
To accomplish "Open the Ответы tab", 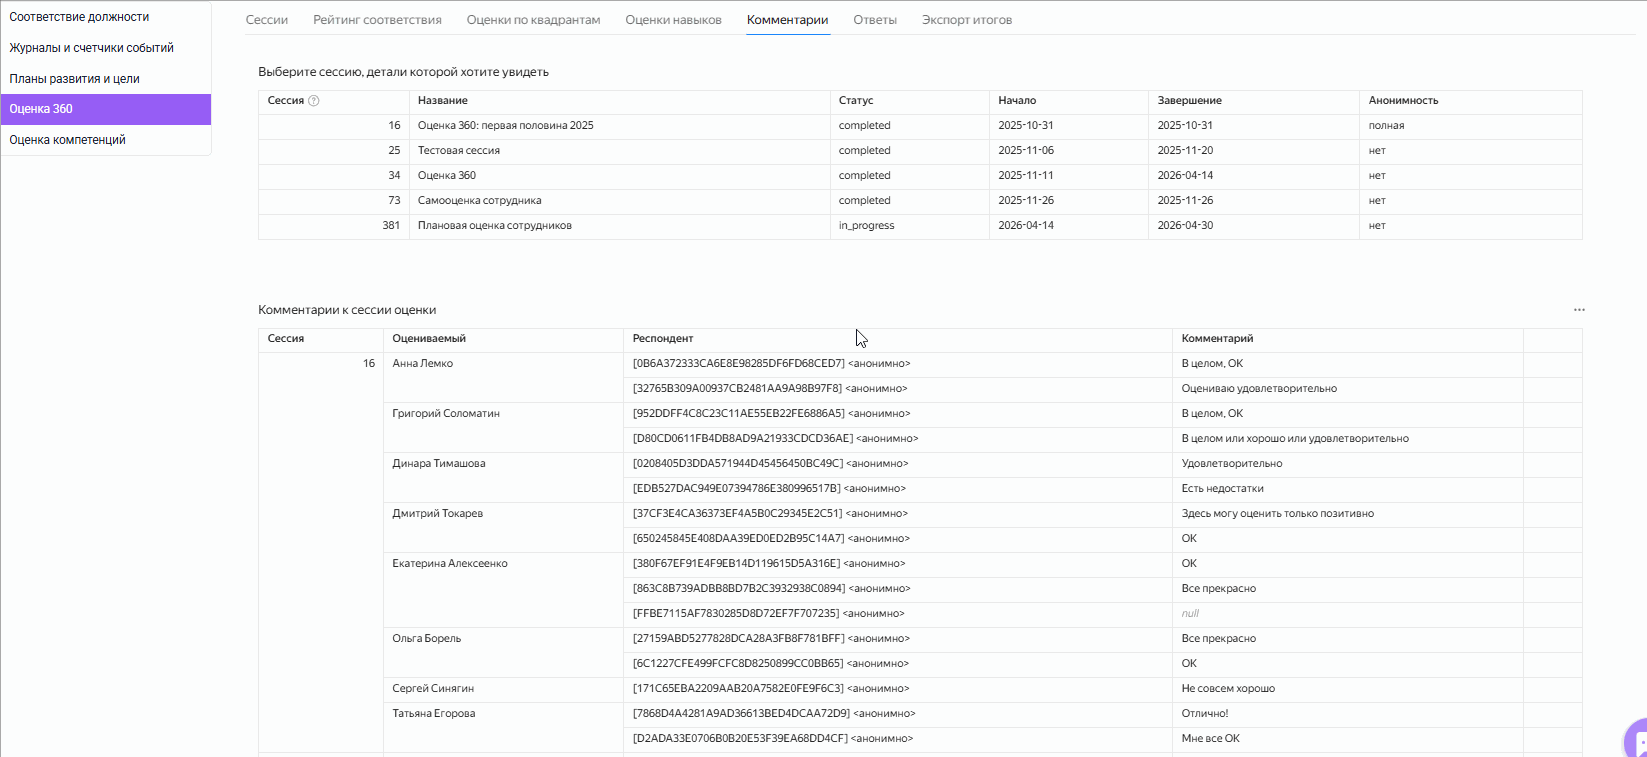I will tap(875, 20).
